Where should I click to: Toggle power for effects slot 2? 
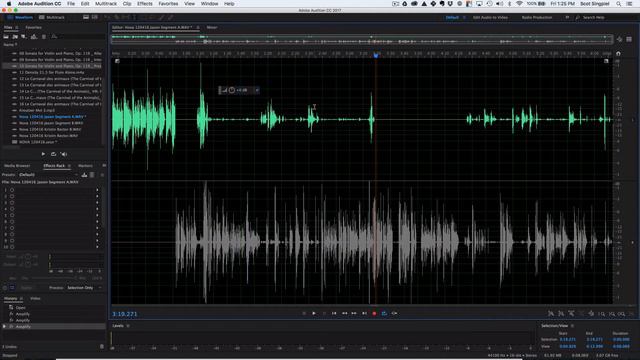(12, 196)
